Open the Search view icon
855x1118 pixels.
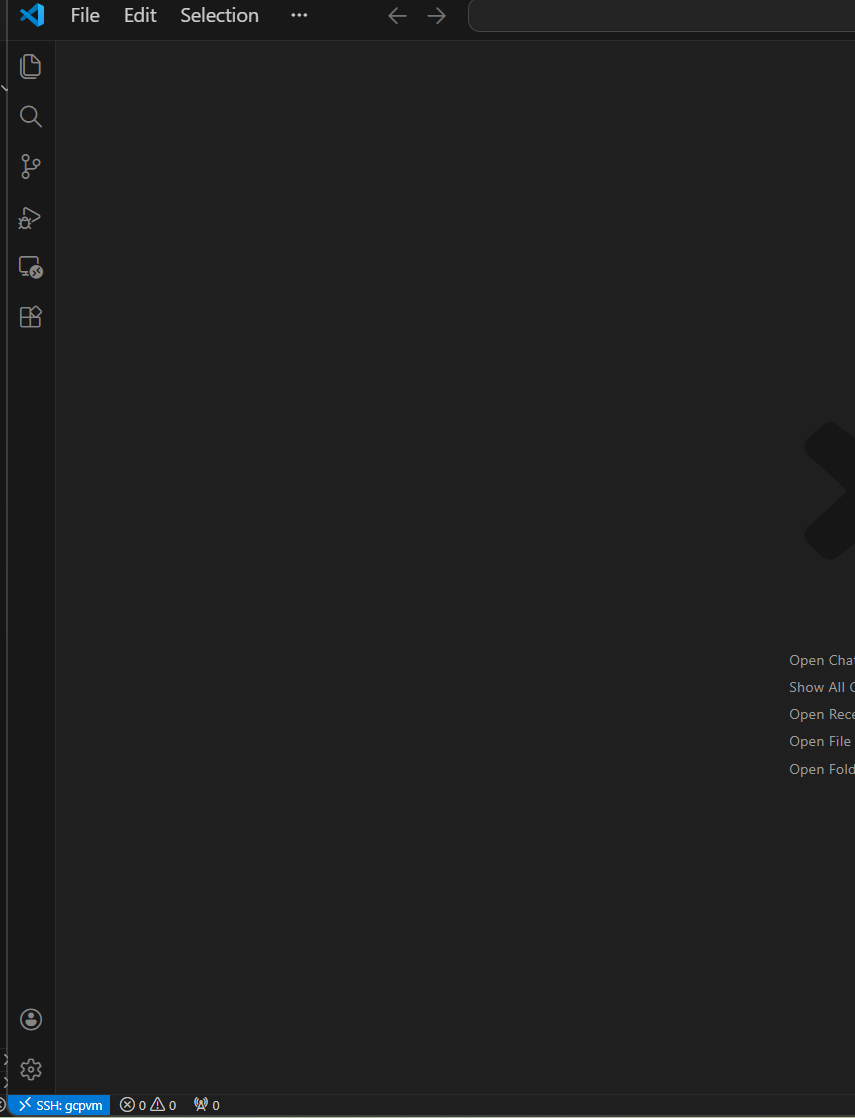31,117
